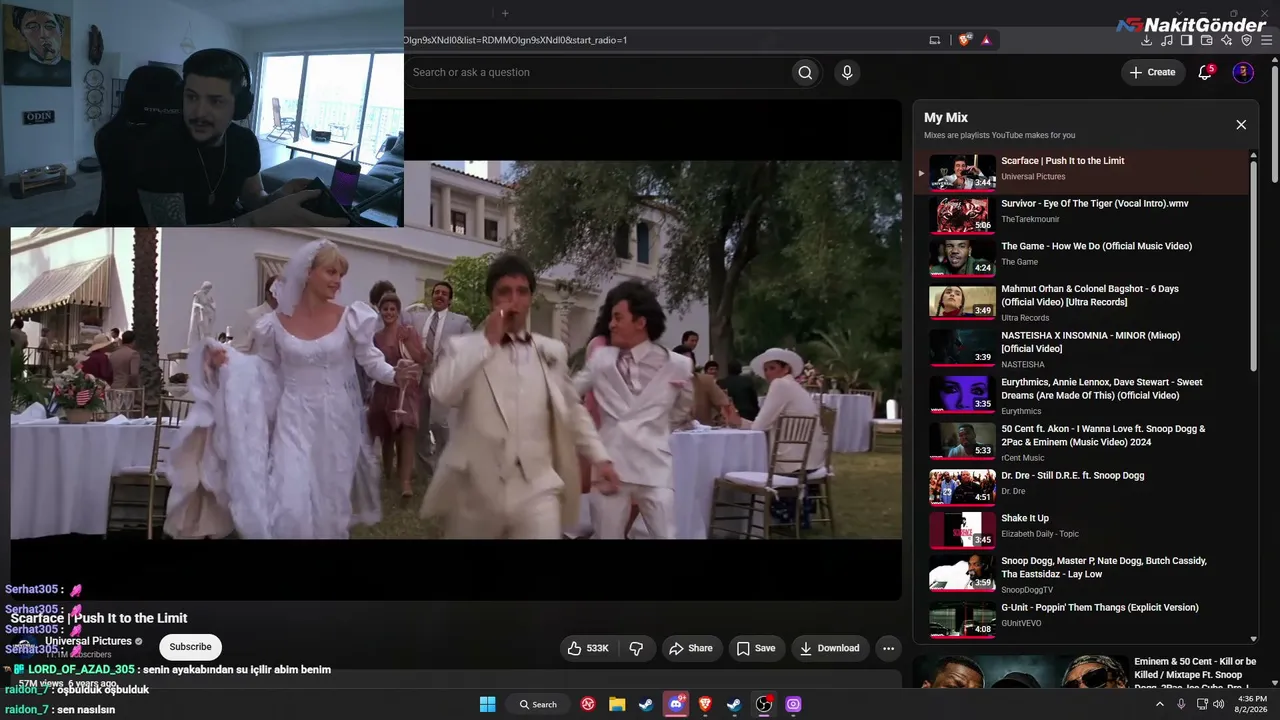Focus the YouTube search field

click(x=597, y=72)
